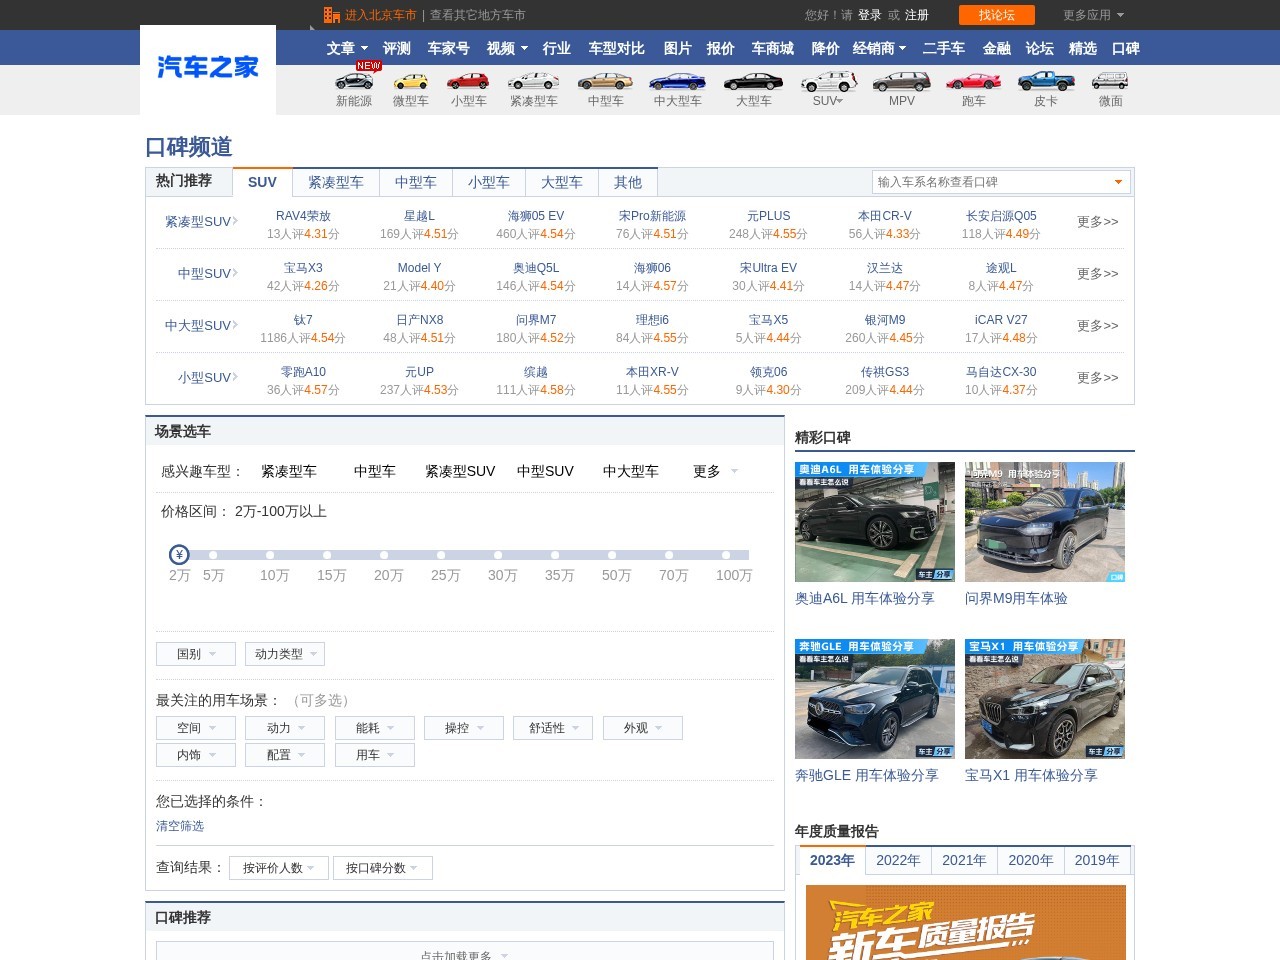Choose the 中型车 car icon
The height and width of the screenshot is (960, 1280).
tap(605, 81)
